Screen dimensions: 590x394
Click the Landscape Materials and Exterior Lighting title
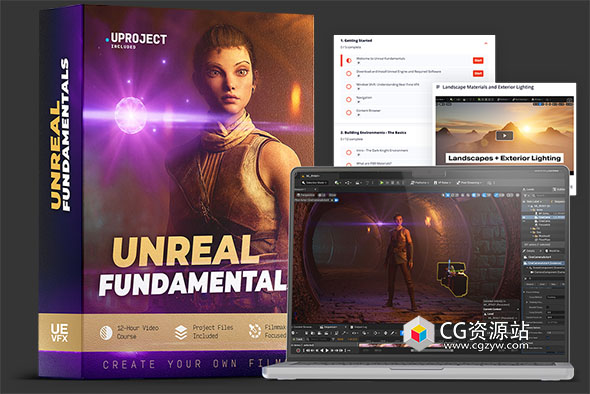click(488, 87)
